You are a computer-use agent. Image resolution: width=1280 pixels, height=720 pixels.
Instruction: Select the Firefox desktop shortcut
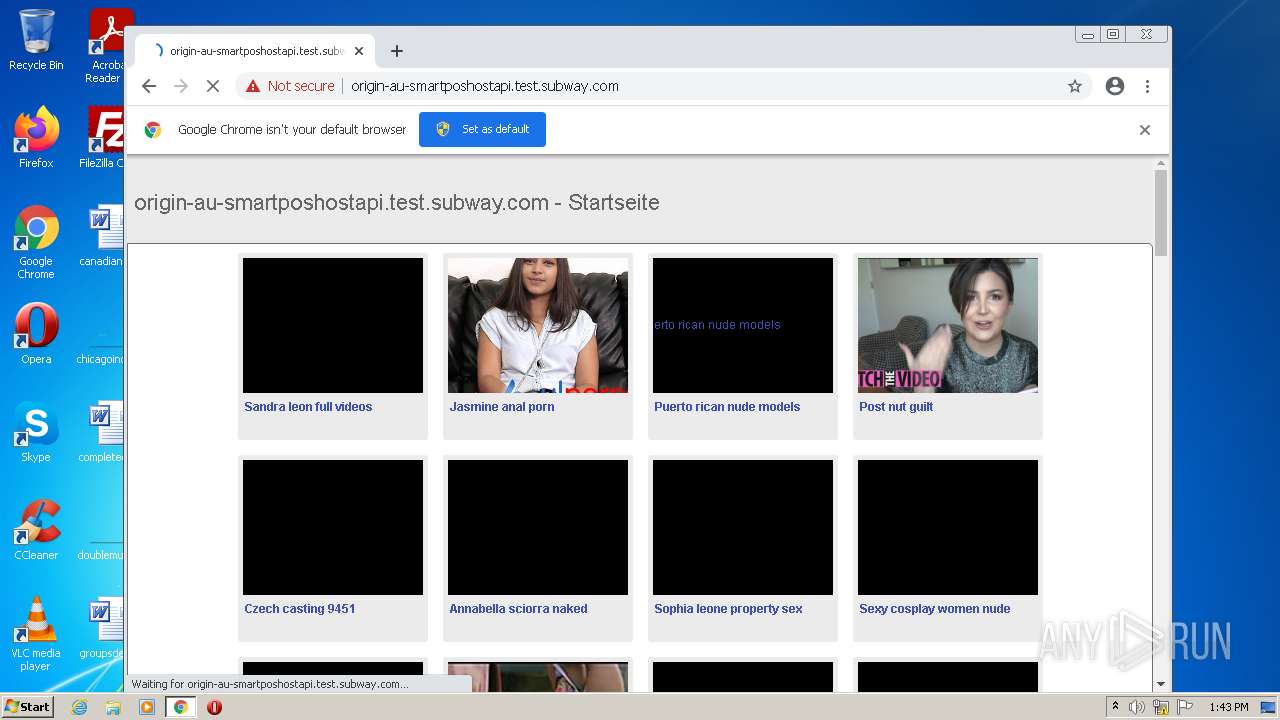pos(36,138)
